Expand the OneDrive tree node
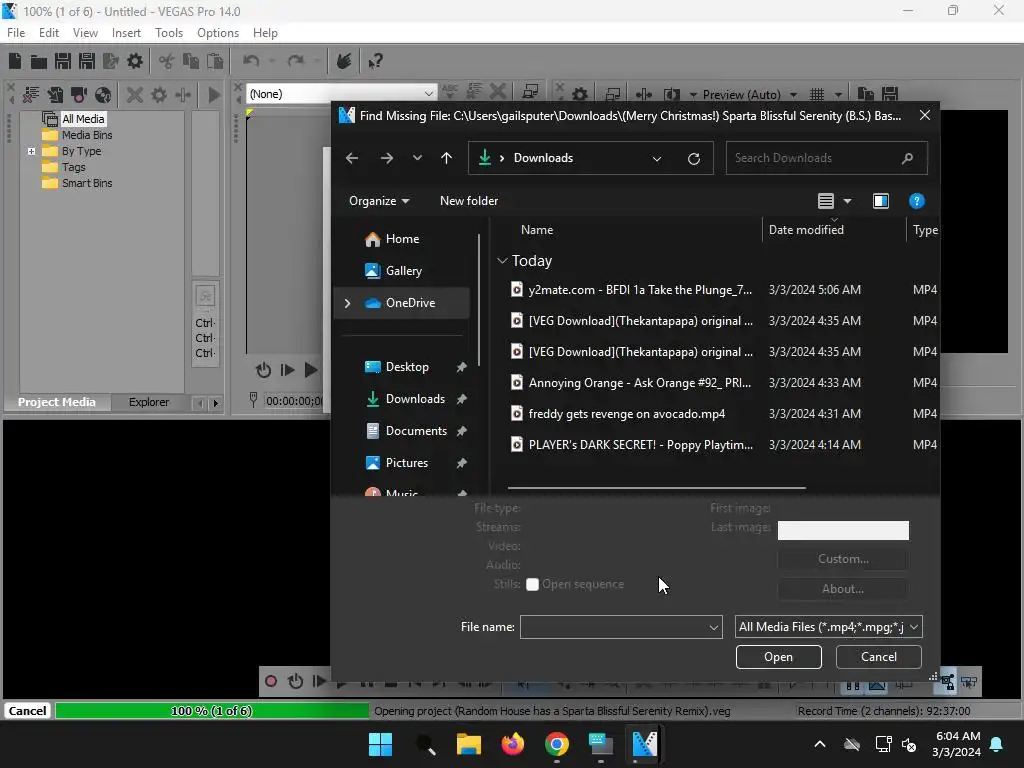 347,303
